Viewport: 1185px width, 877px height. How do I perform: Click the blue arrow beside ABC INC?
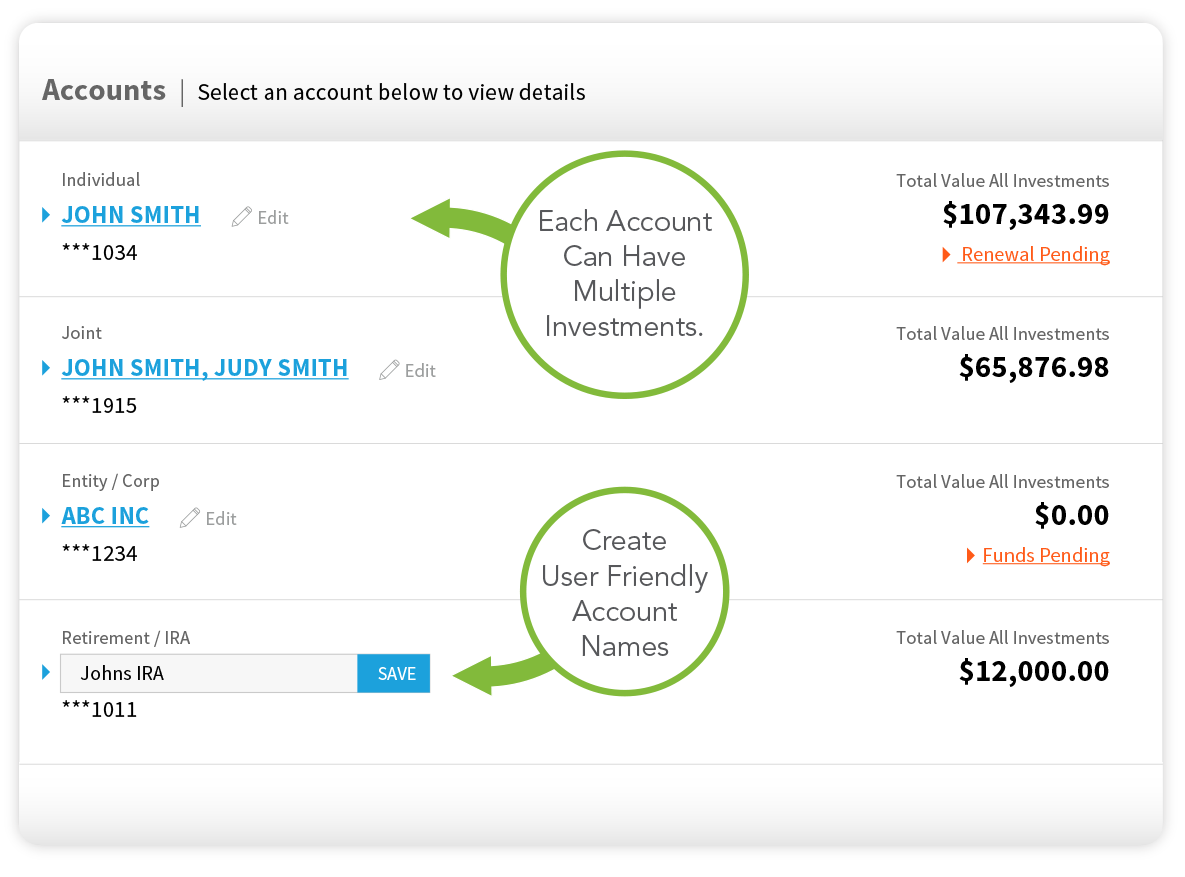[45, 516]
